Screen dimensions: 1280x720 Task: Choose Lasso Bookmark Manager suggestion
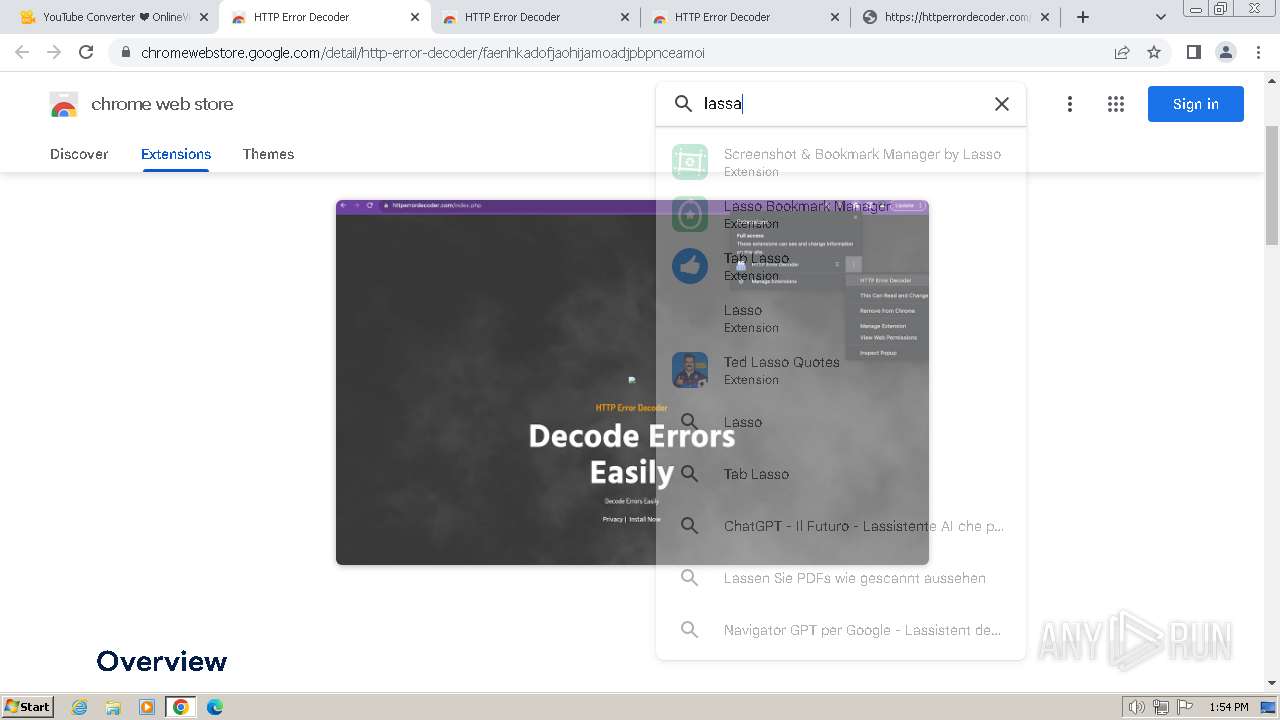(x=840, y=214)
